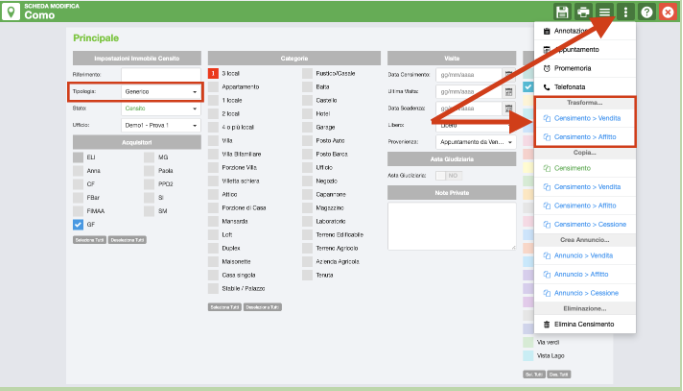Print the record using the printer icon

pos(583,12)
